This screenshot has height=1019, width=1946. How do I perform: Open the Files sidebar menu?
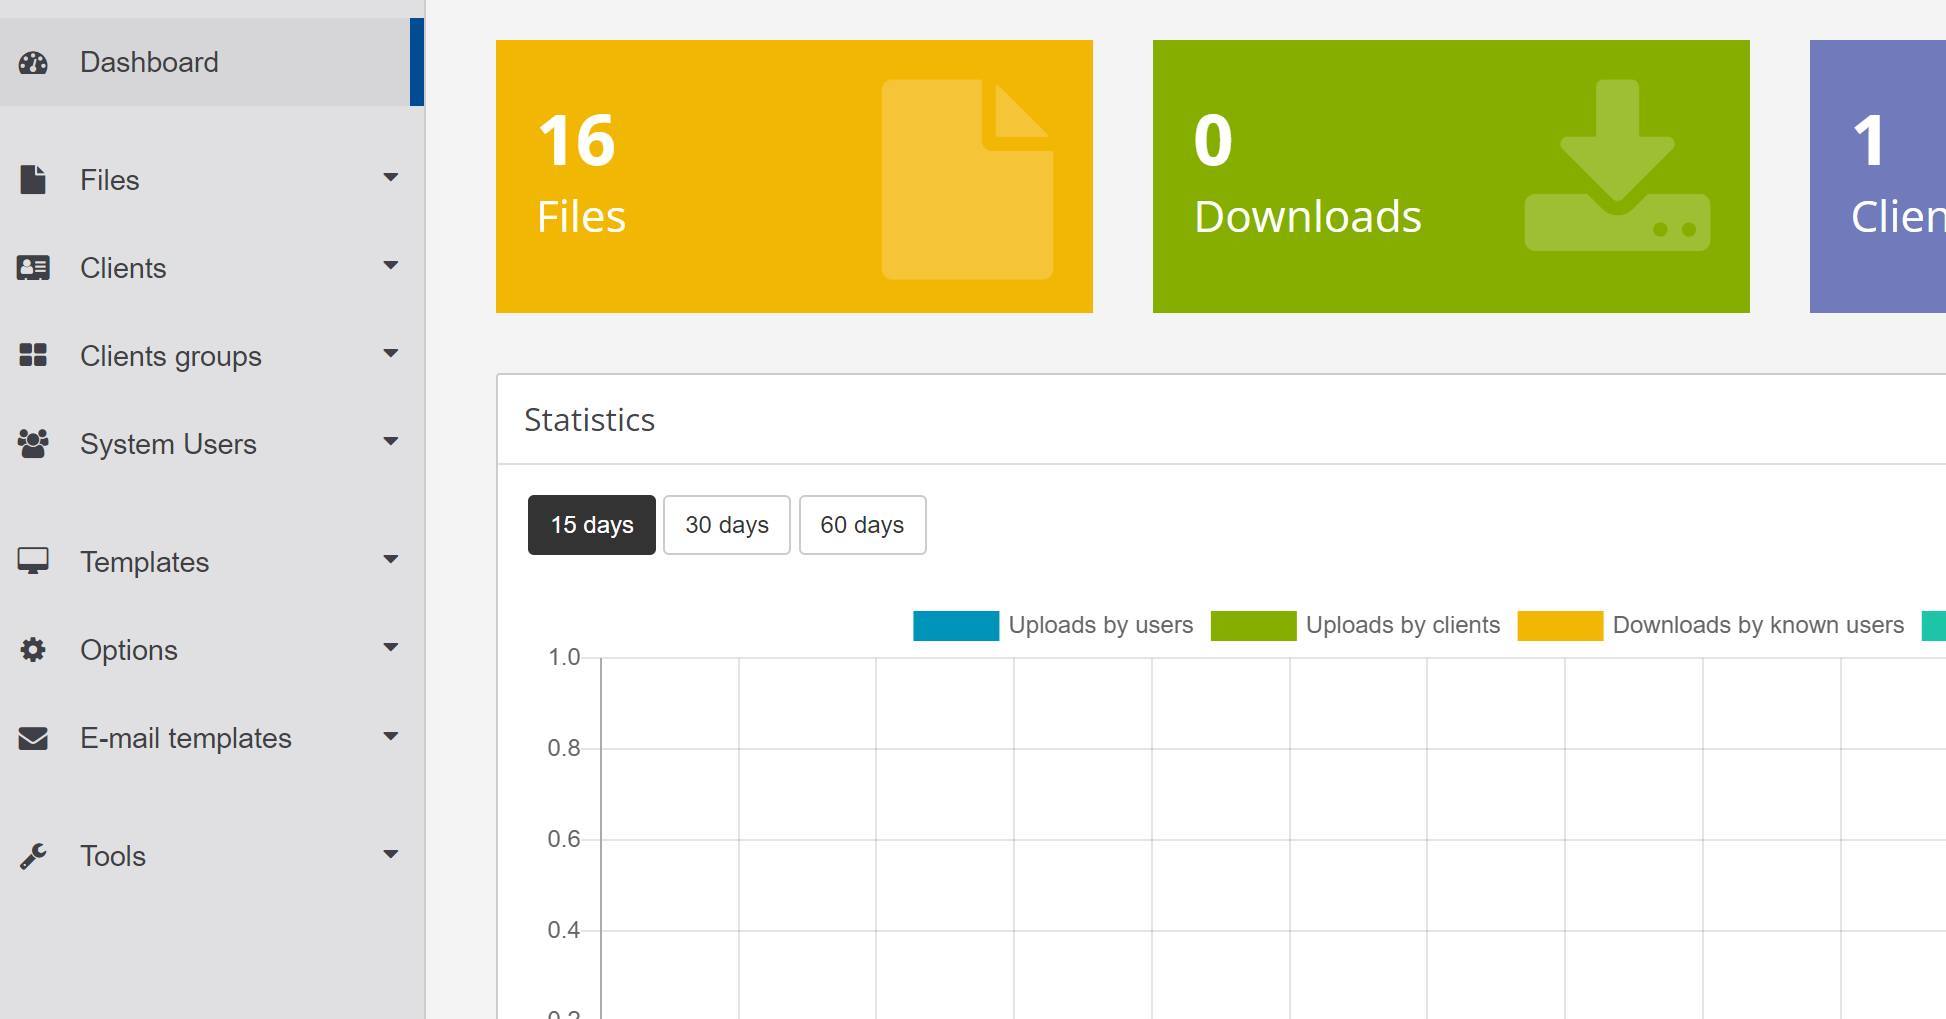(x=212, y=180)
